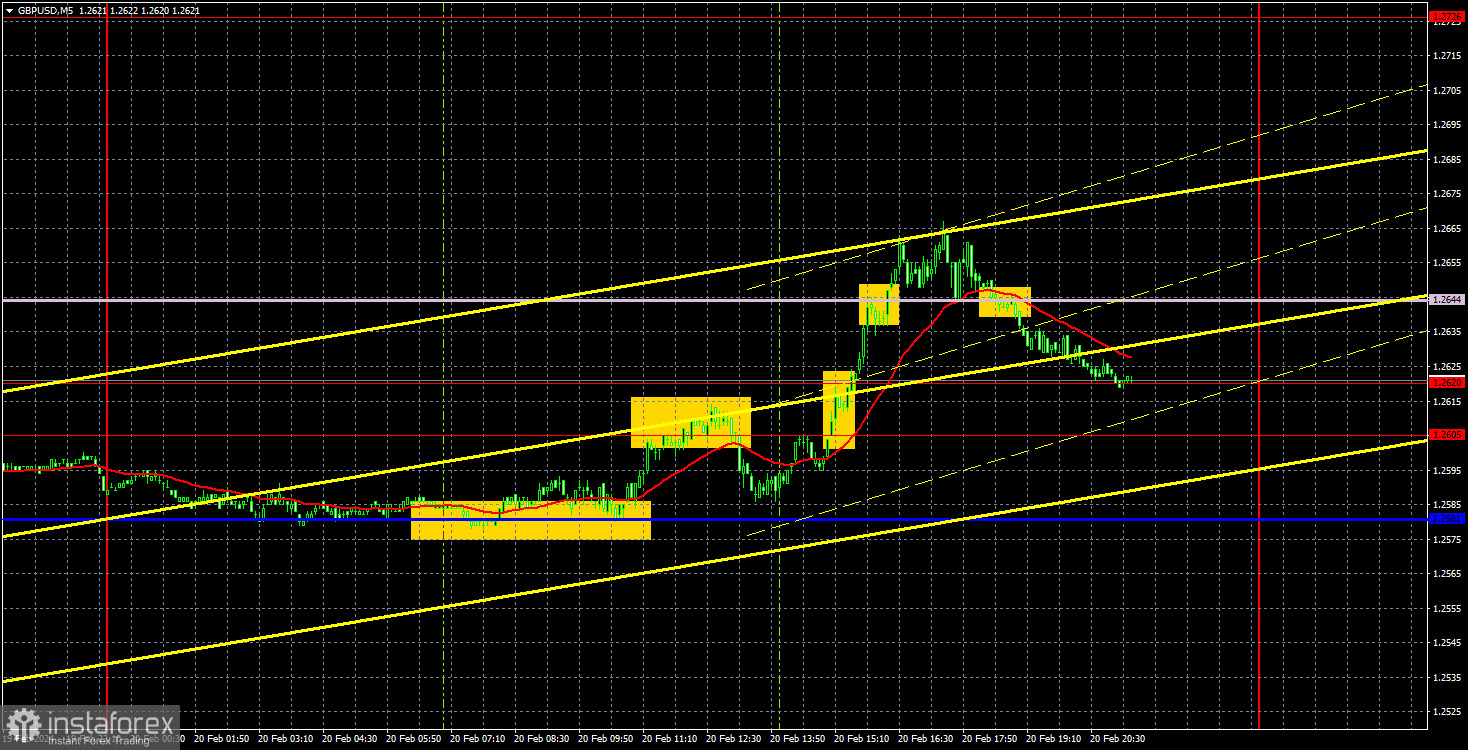Click the 1.2695 price axis label
This screenshot has height=750, width=1468.
tap(1447, 125)
